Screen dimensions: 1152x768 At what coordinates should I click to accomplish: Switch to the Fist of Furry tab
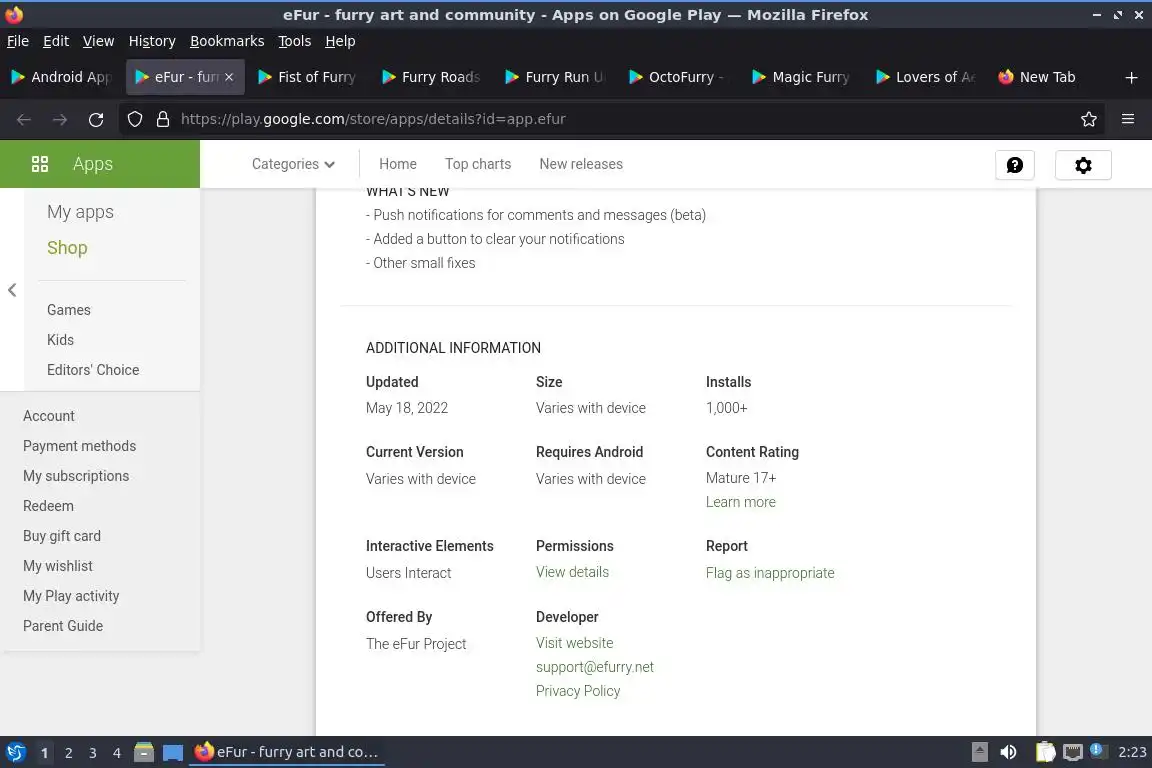click(309, 77)
